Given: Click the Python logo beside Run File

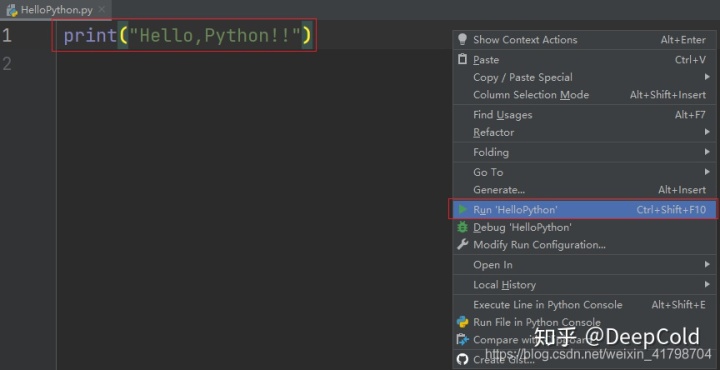Looking at the screenshot, I should pyautogui.click(x=462, y=322).
